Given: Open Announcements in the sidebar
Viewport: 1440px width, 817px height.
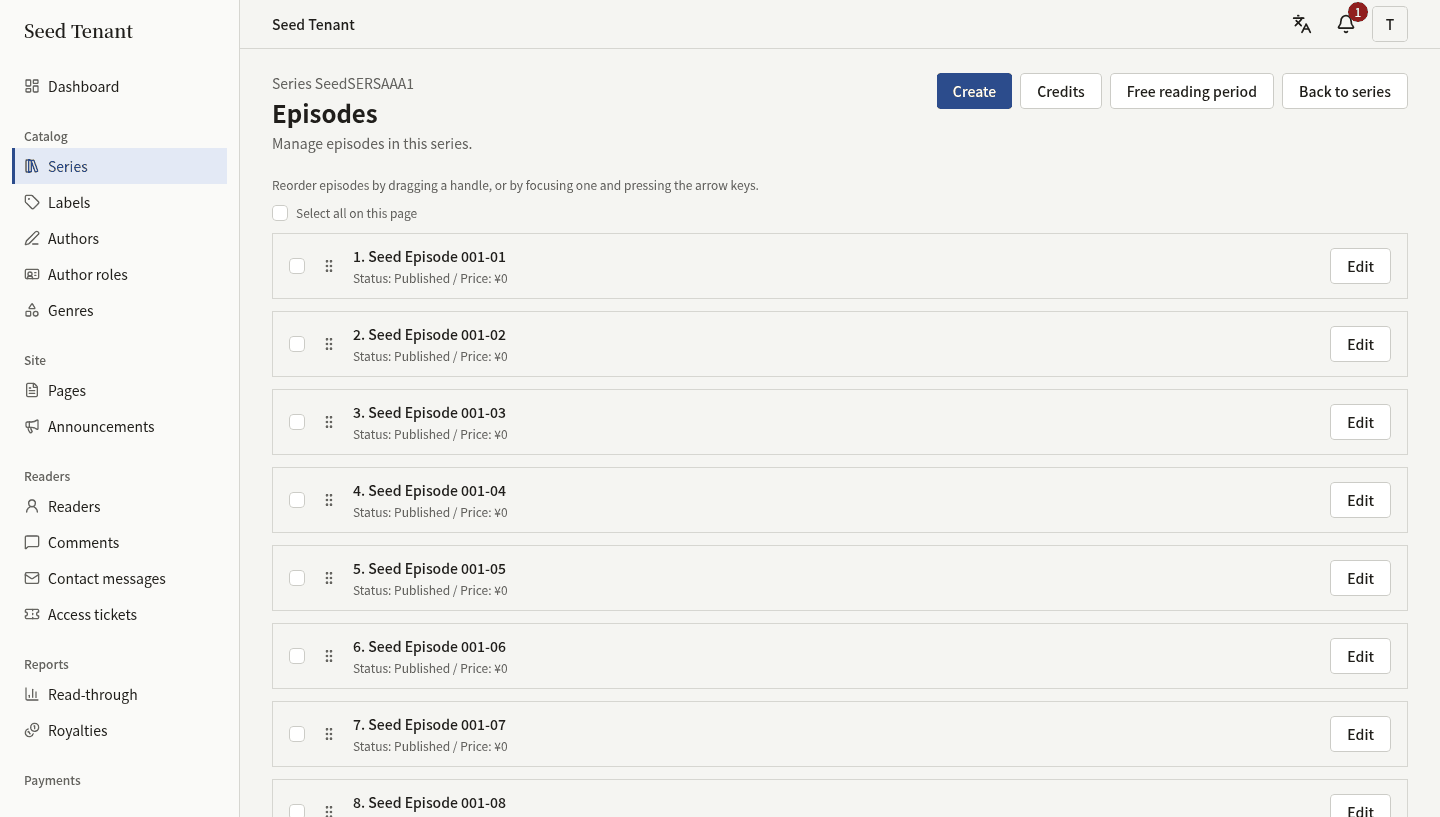Looking at the screenshot, I should [120, 426].
